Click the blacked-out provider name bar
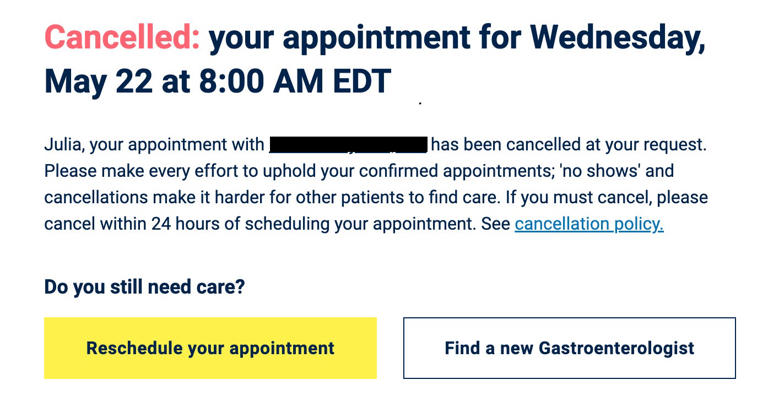 coord(348,145)
